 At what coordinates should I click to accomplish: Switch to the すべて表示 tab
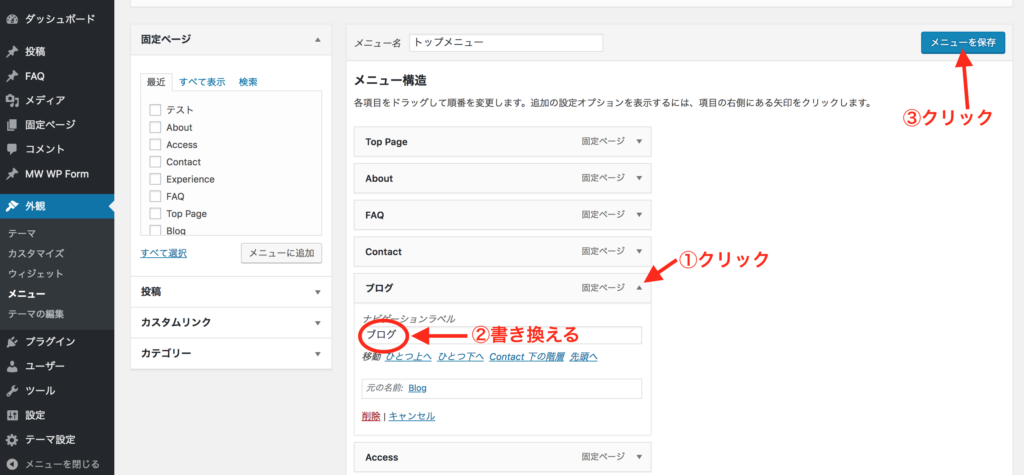[202, 82]
